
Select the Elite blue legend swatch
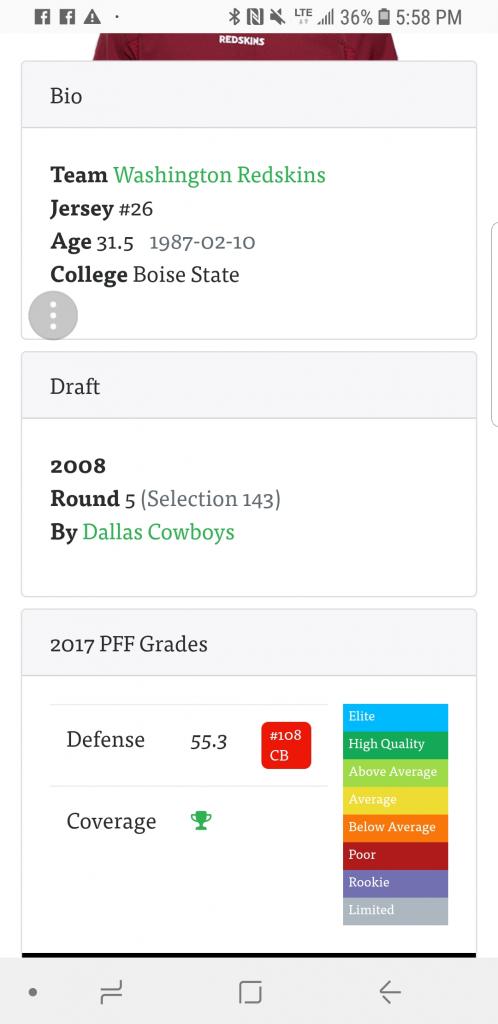pyautogui.click(x=396, y=717)
